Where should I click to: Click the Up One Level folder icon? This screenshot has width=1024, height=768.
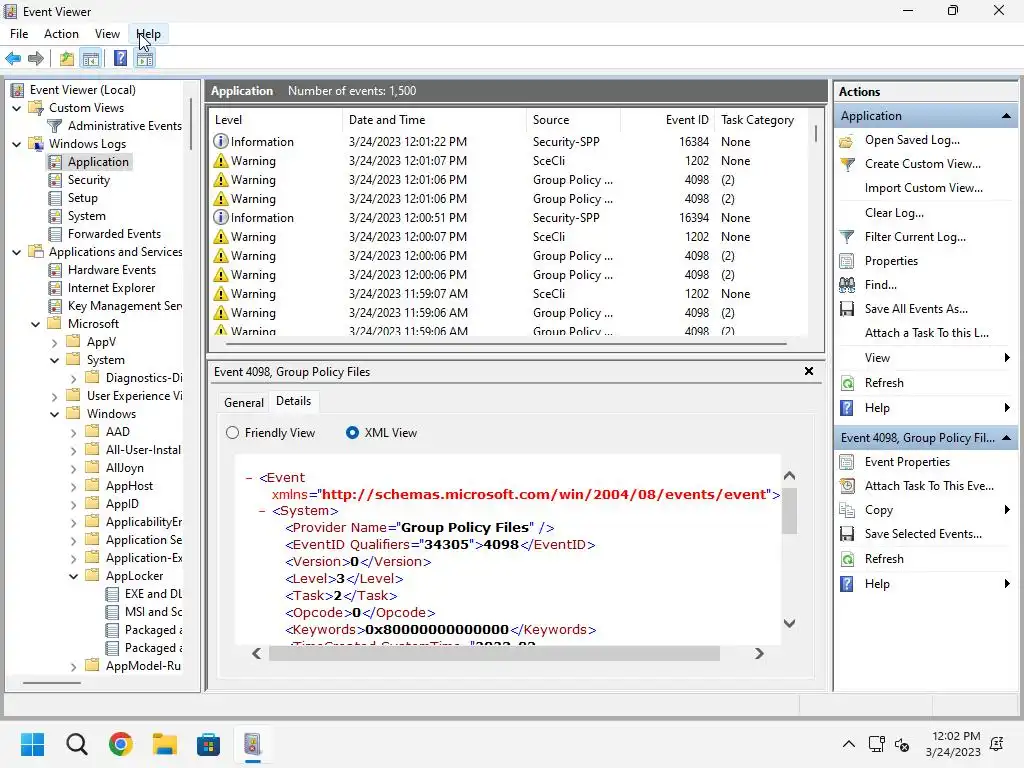coord(67,59)
